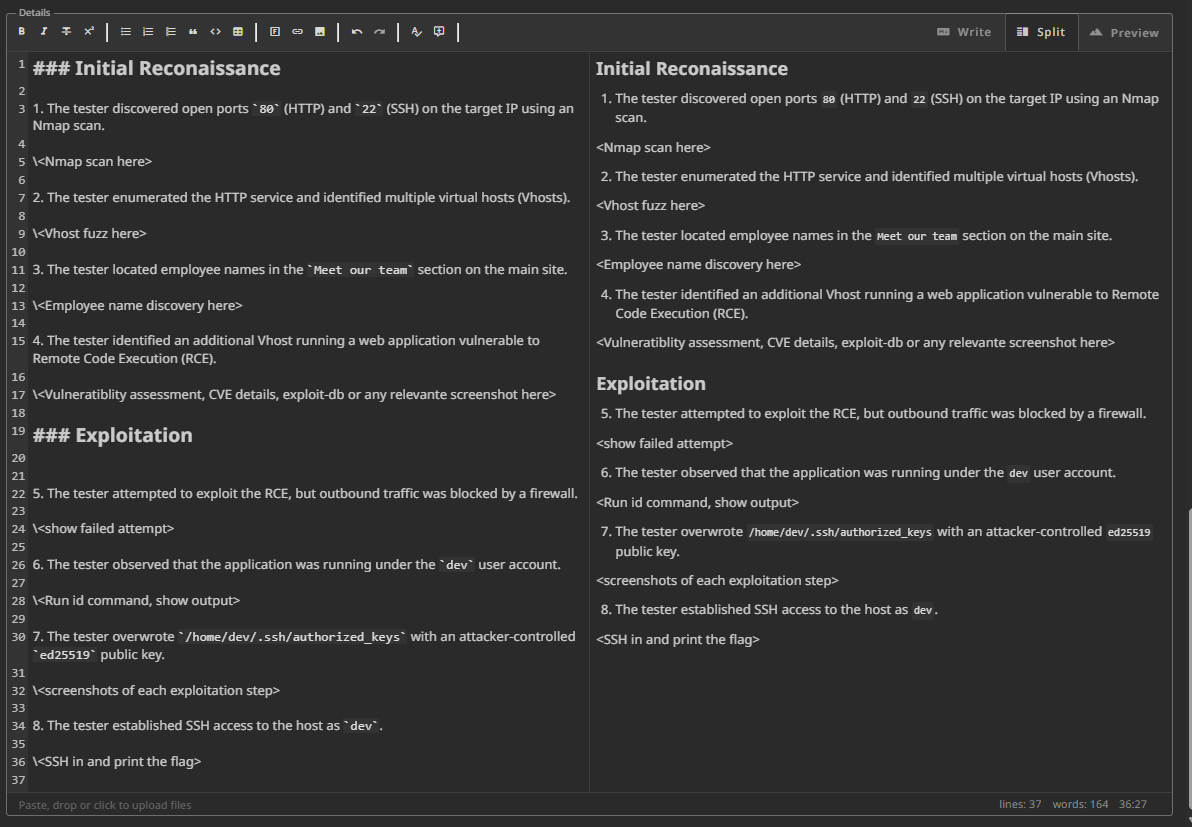1192x827 pixels.
Task: Click the upload files area
Action: [x=105, y=805]
